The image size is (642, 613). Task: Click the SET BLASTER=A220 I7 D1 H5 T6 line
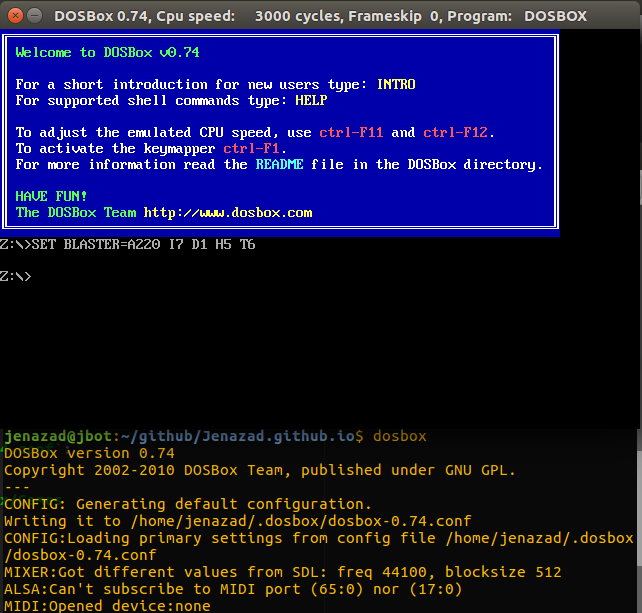128,244
